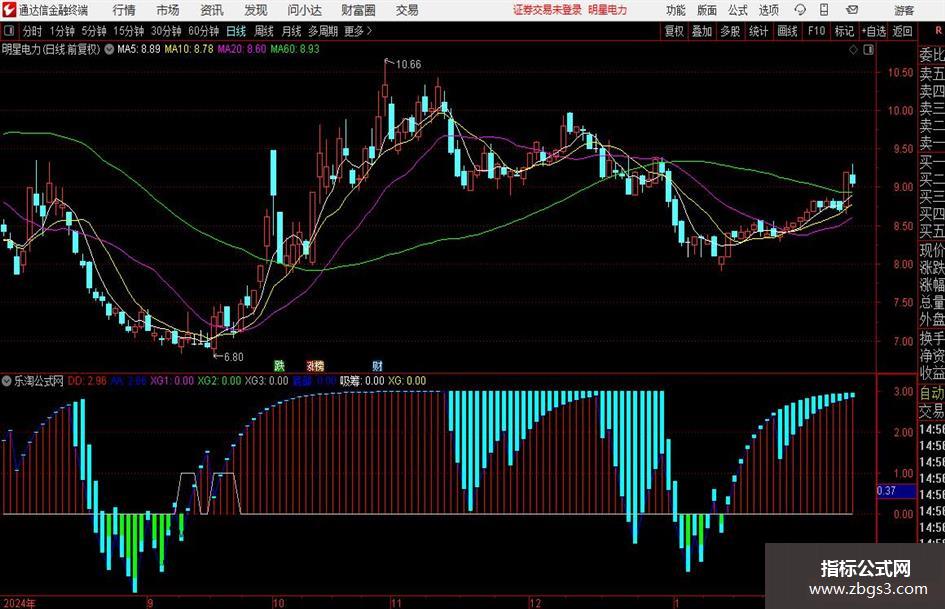
Task: Toggle the right sidebar panel icon
Action: 868,49
